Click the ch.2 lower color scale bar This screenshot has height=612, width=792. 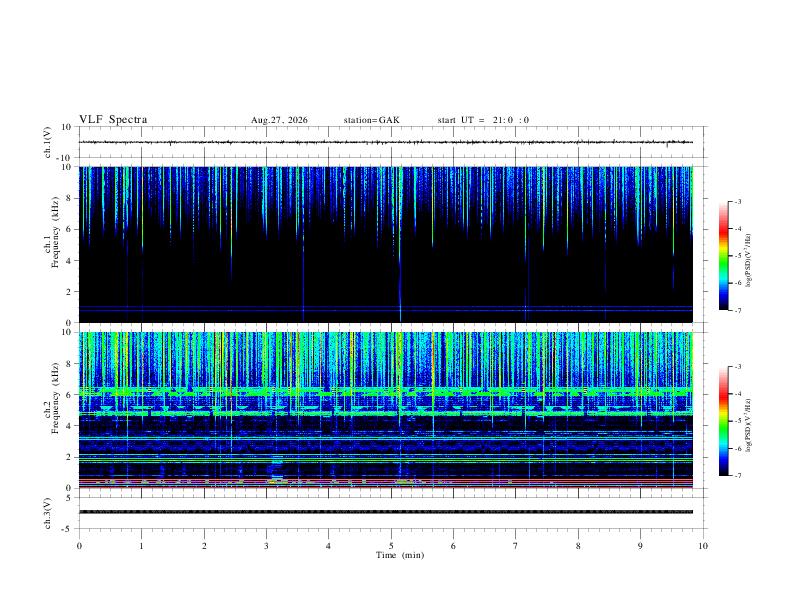[x=723, y=421]
